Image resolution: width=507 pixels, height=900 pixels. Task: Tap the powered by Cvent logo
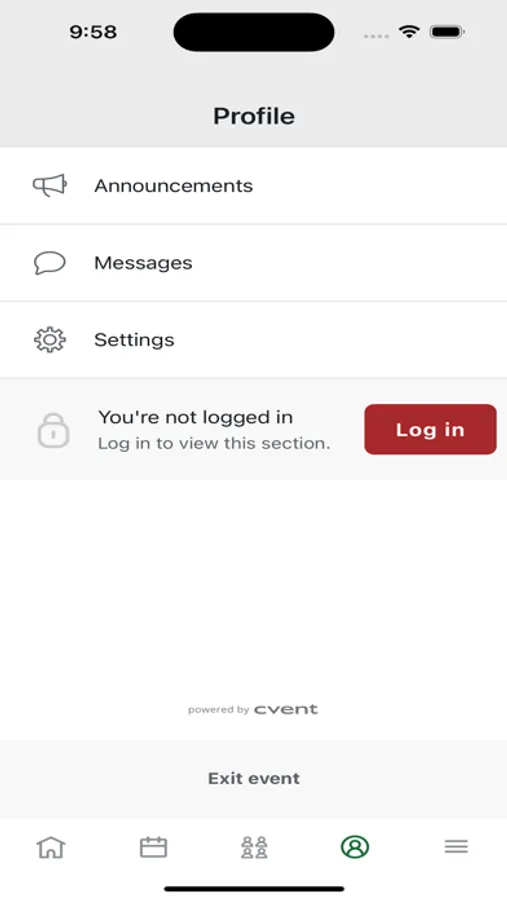[253, 709]
